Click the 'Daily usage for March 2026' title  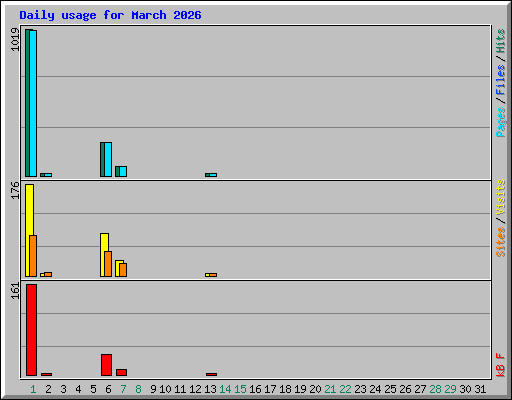click(110, 15)
